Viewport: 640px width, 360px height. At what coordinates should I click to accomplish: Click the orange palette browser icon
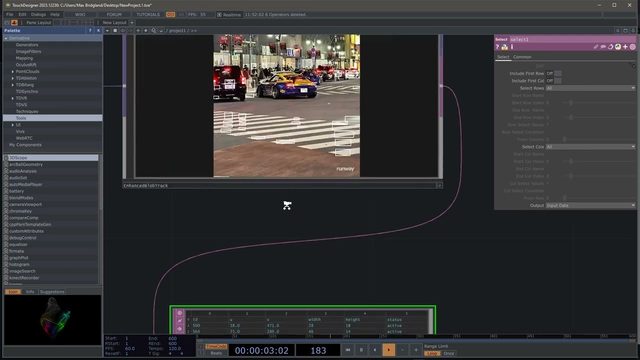(x=14, y=22)
